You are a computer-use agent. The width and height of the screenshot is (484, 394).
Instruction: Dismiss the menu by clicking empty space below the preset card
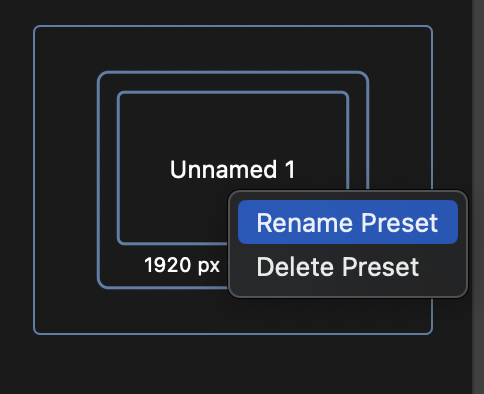(x=233, y=363)
